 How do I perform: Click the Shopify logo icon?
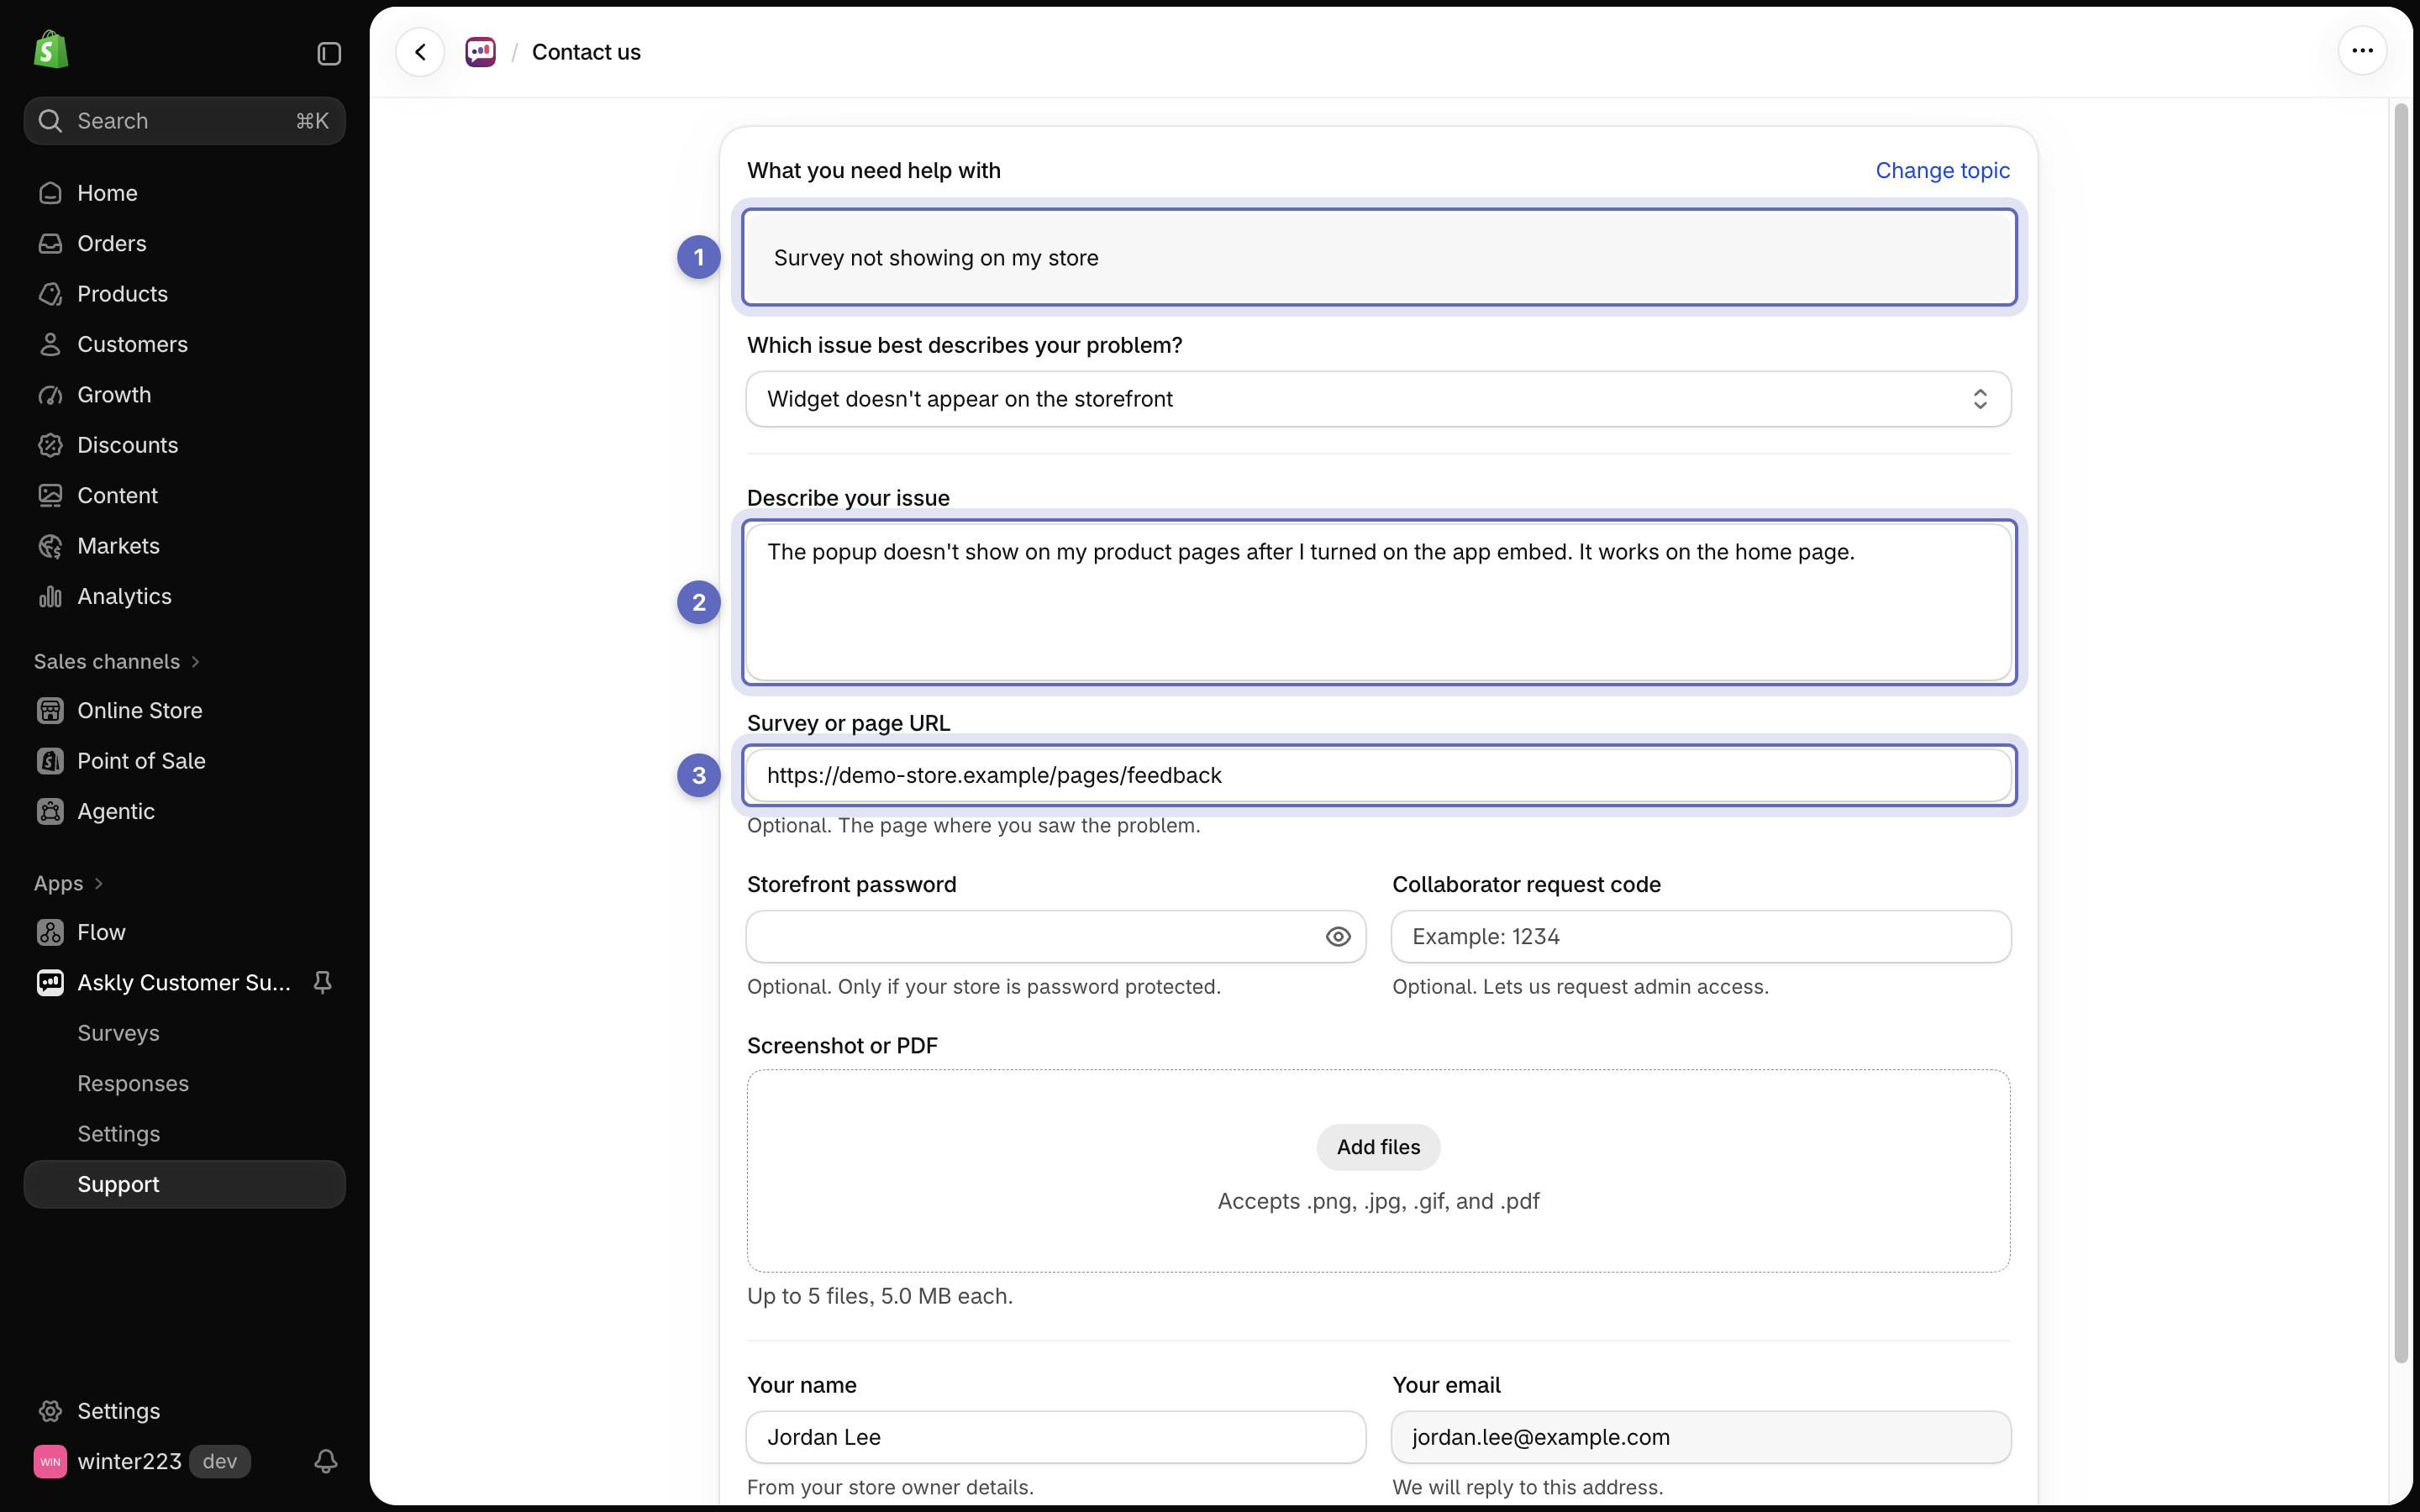click(51, 50)
